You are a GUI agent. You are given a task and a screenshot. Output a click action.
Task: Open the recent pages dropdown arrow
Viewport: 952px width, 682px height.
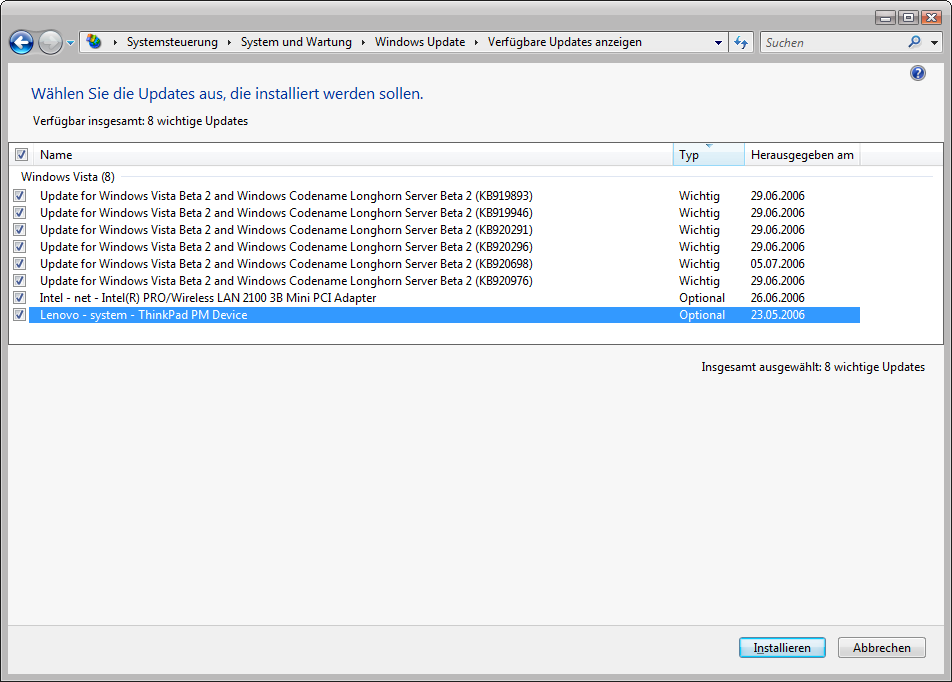point(71,43)
